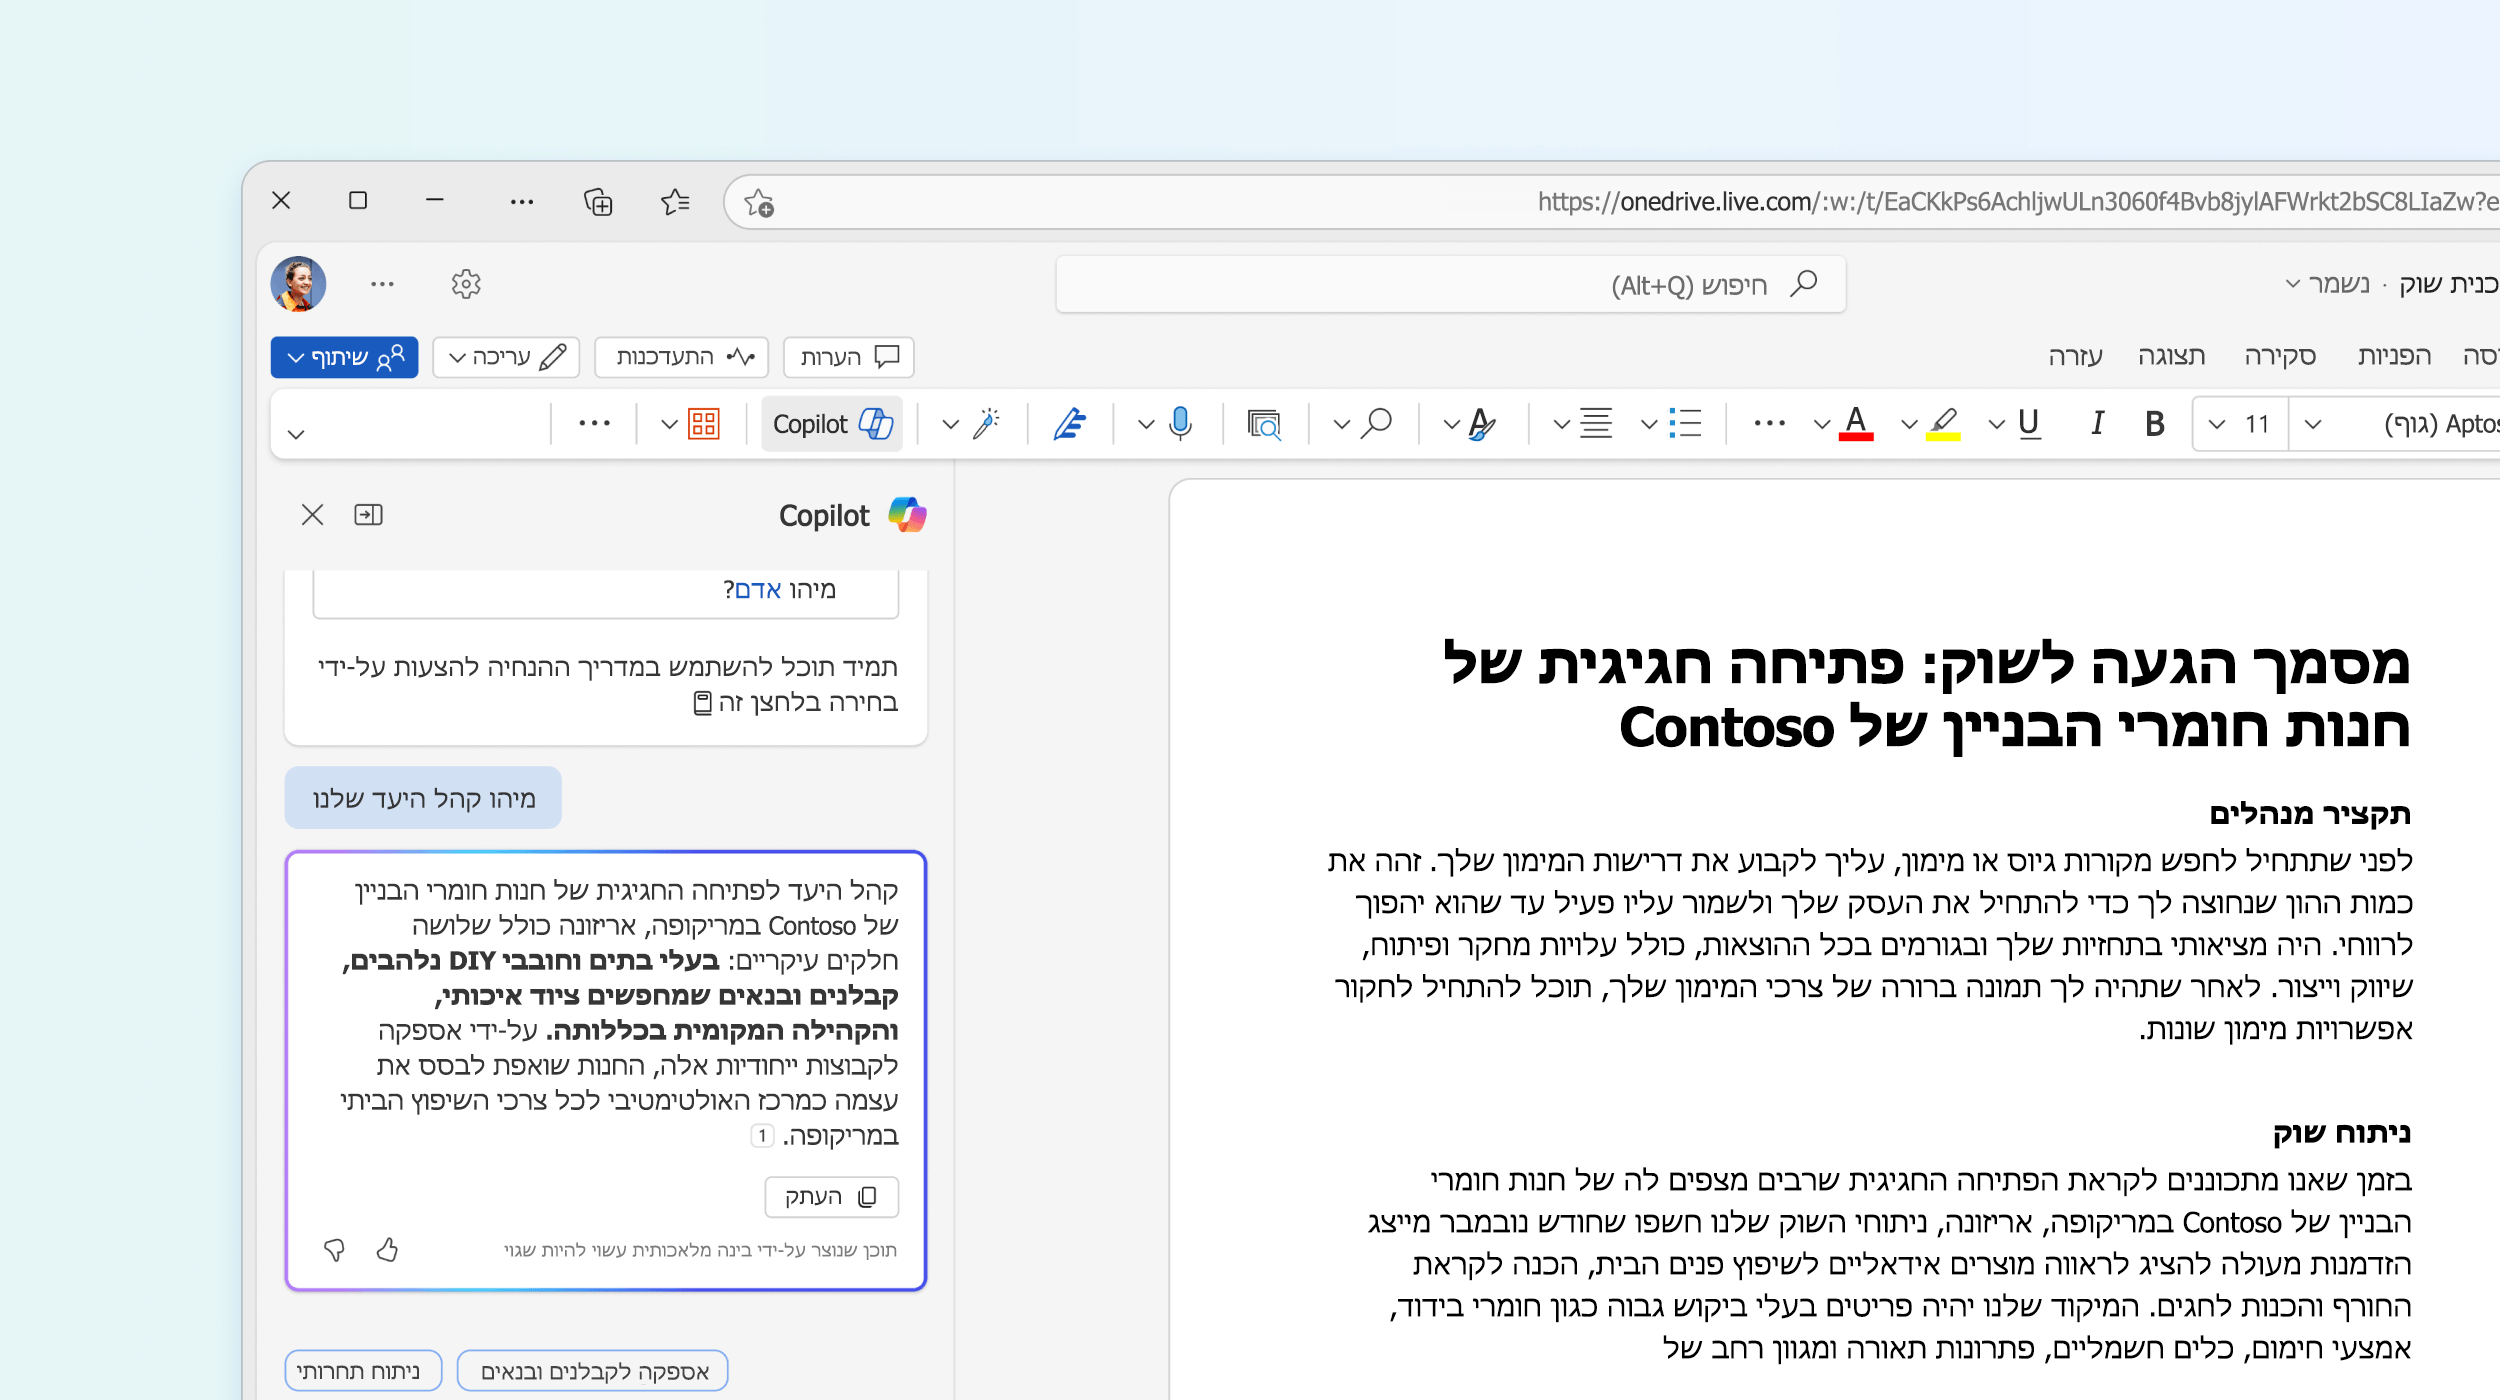Open Copilot from the ribbon

pyautogui.click(x=832, y=424)
